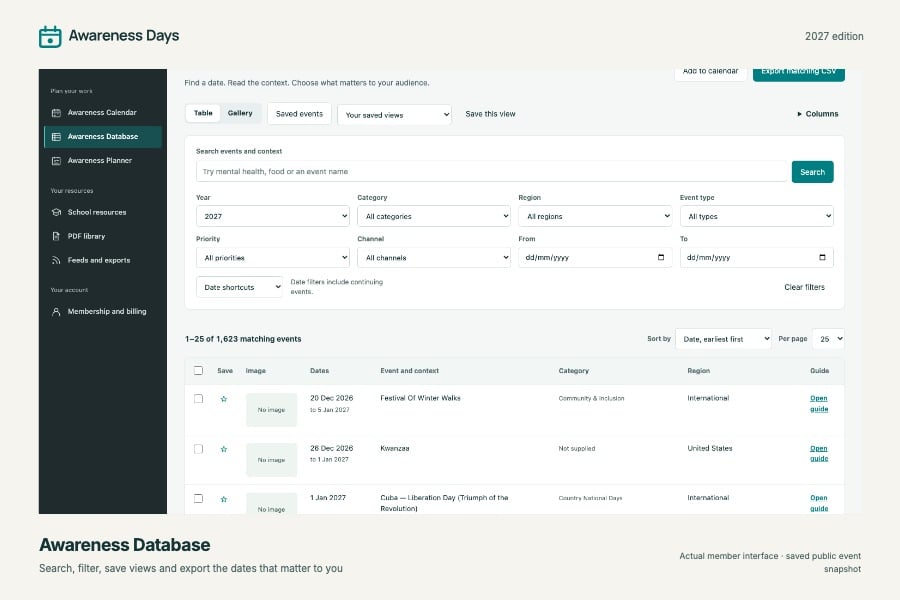The width and height of the screenshot is (900, 600).
Task: Open School resources in sidebar
Action: pyautogui.click(x=103, y=212)
